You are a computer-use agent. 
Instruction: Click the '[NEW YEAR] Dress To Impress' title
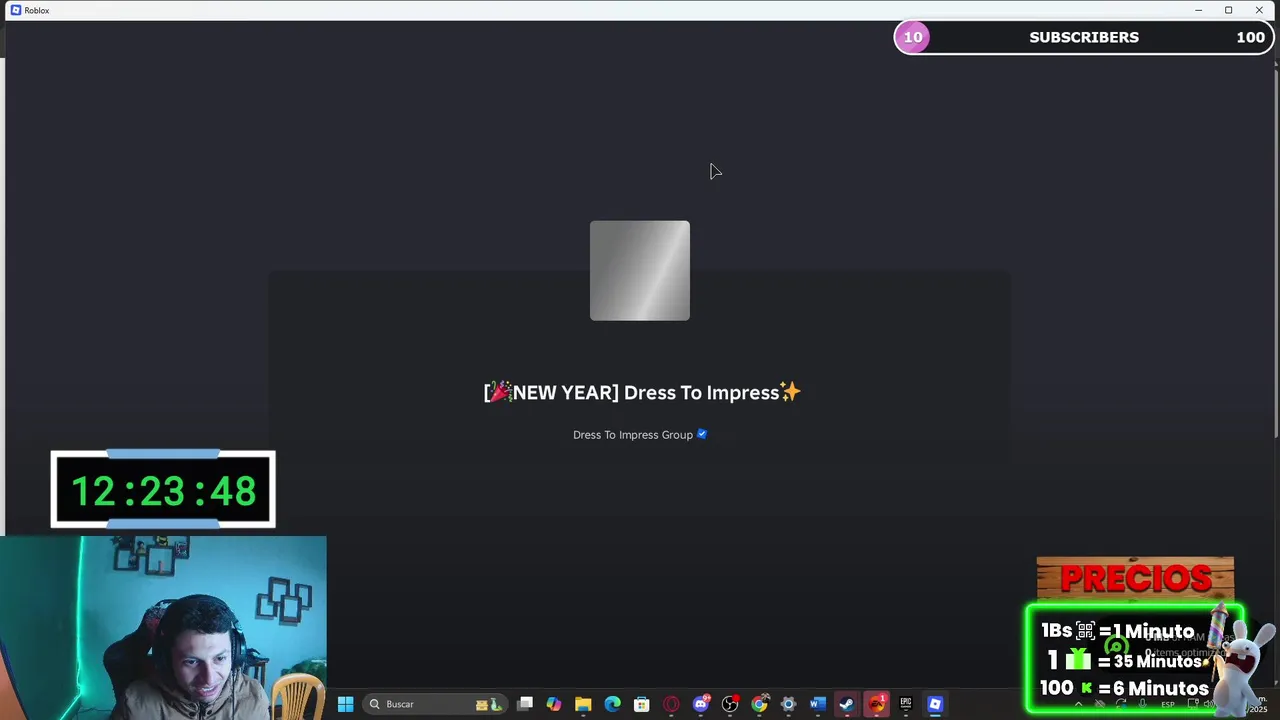tap(642, 392)
